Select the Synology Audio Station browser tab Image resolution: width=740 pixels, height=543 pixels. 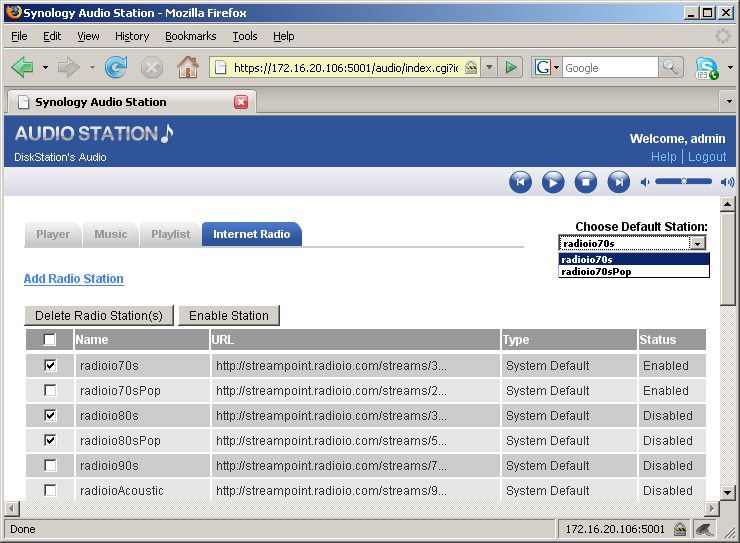point(132,102)
